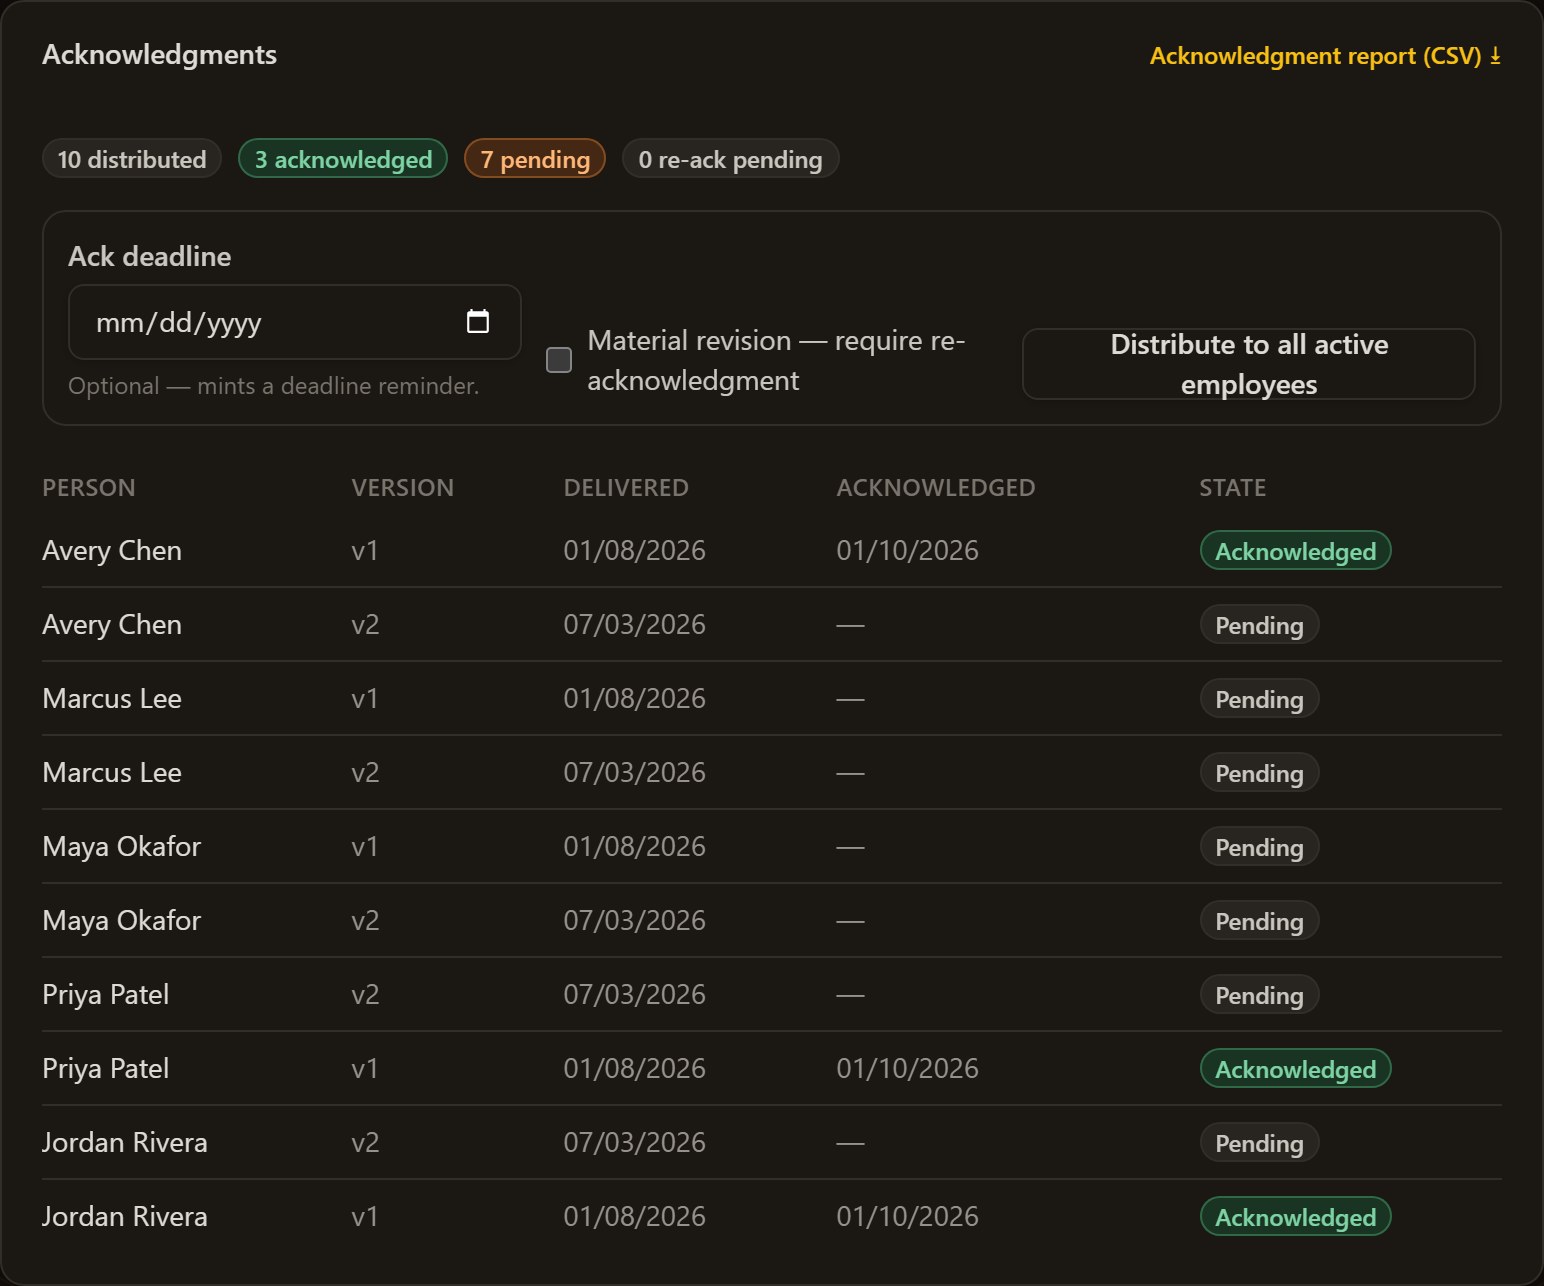Select Jordan Rivera in the v2 row

click(125, 1143)
